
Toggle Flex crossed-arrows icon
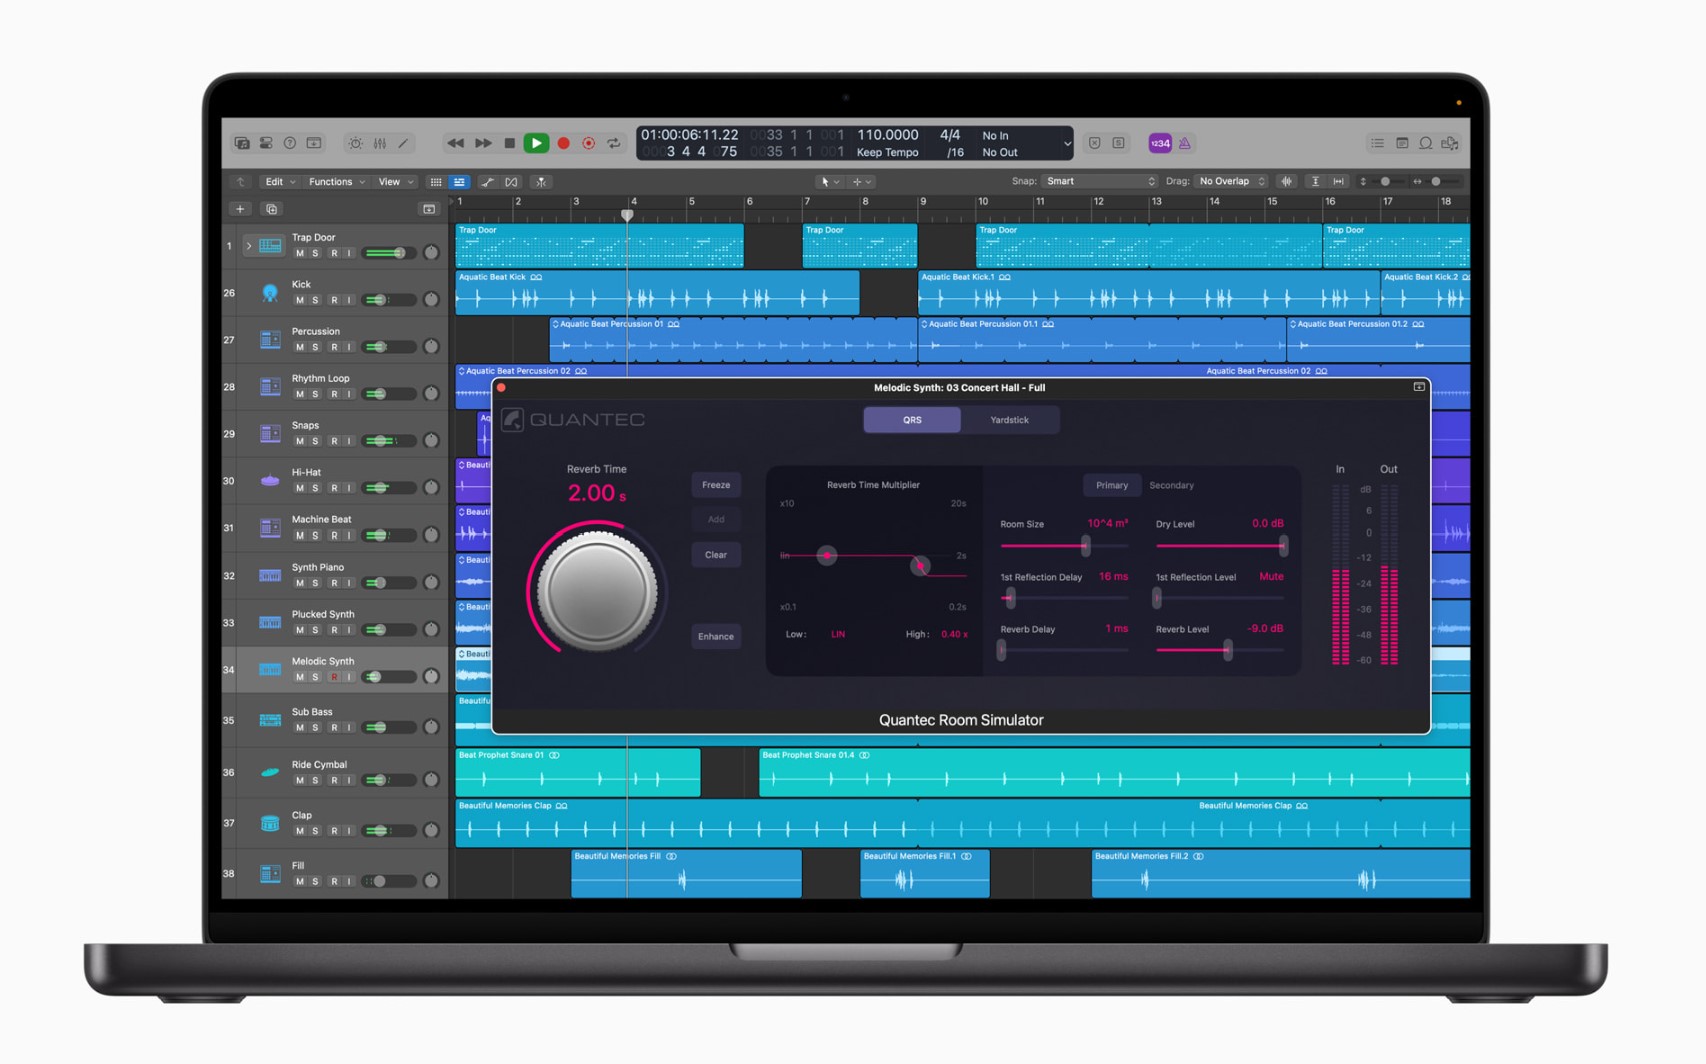[x=512, y=182]
